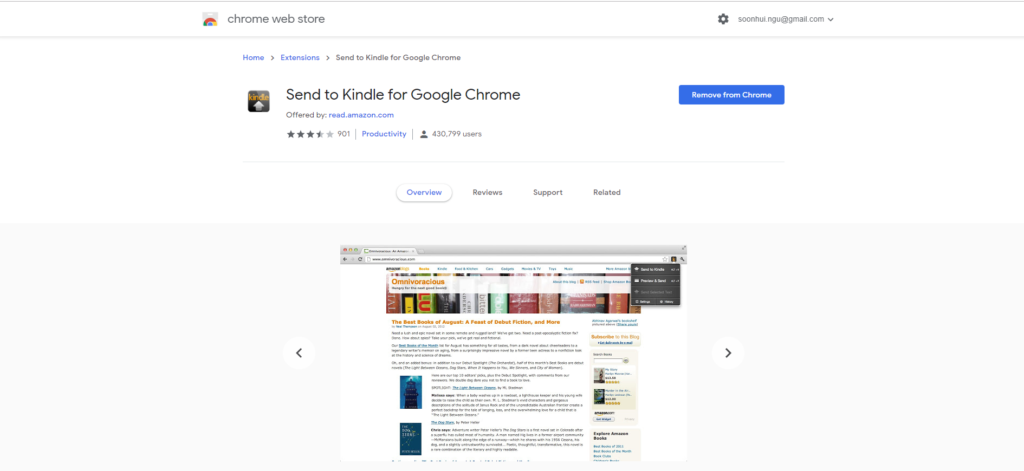Click the breadcrumb chevron after Home

tap(272, 57)
